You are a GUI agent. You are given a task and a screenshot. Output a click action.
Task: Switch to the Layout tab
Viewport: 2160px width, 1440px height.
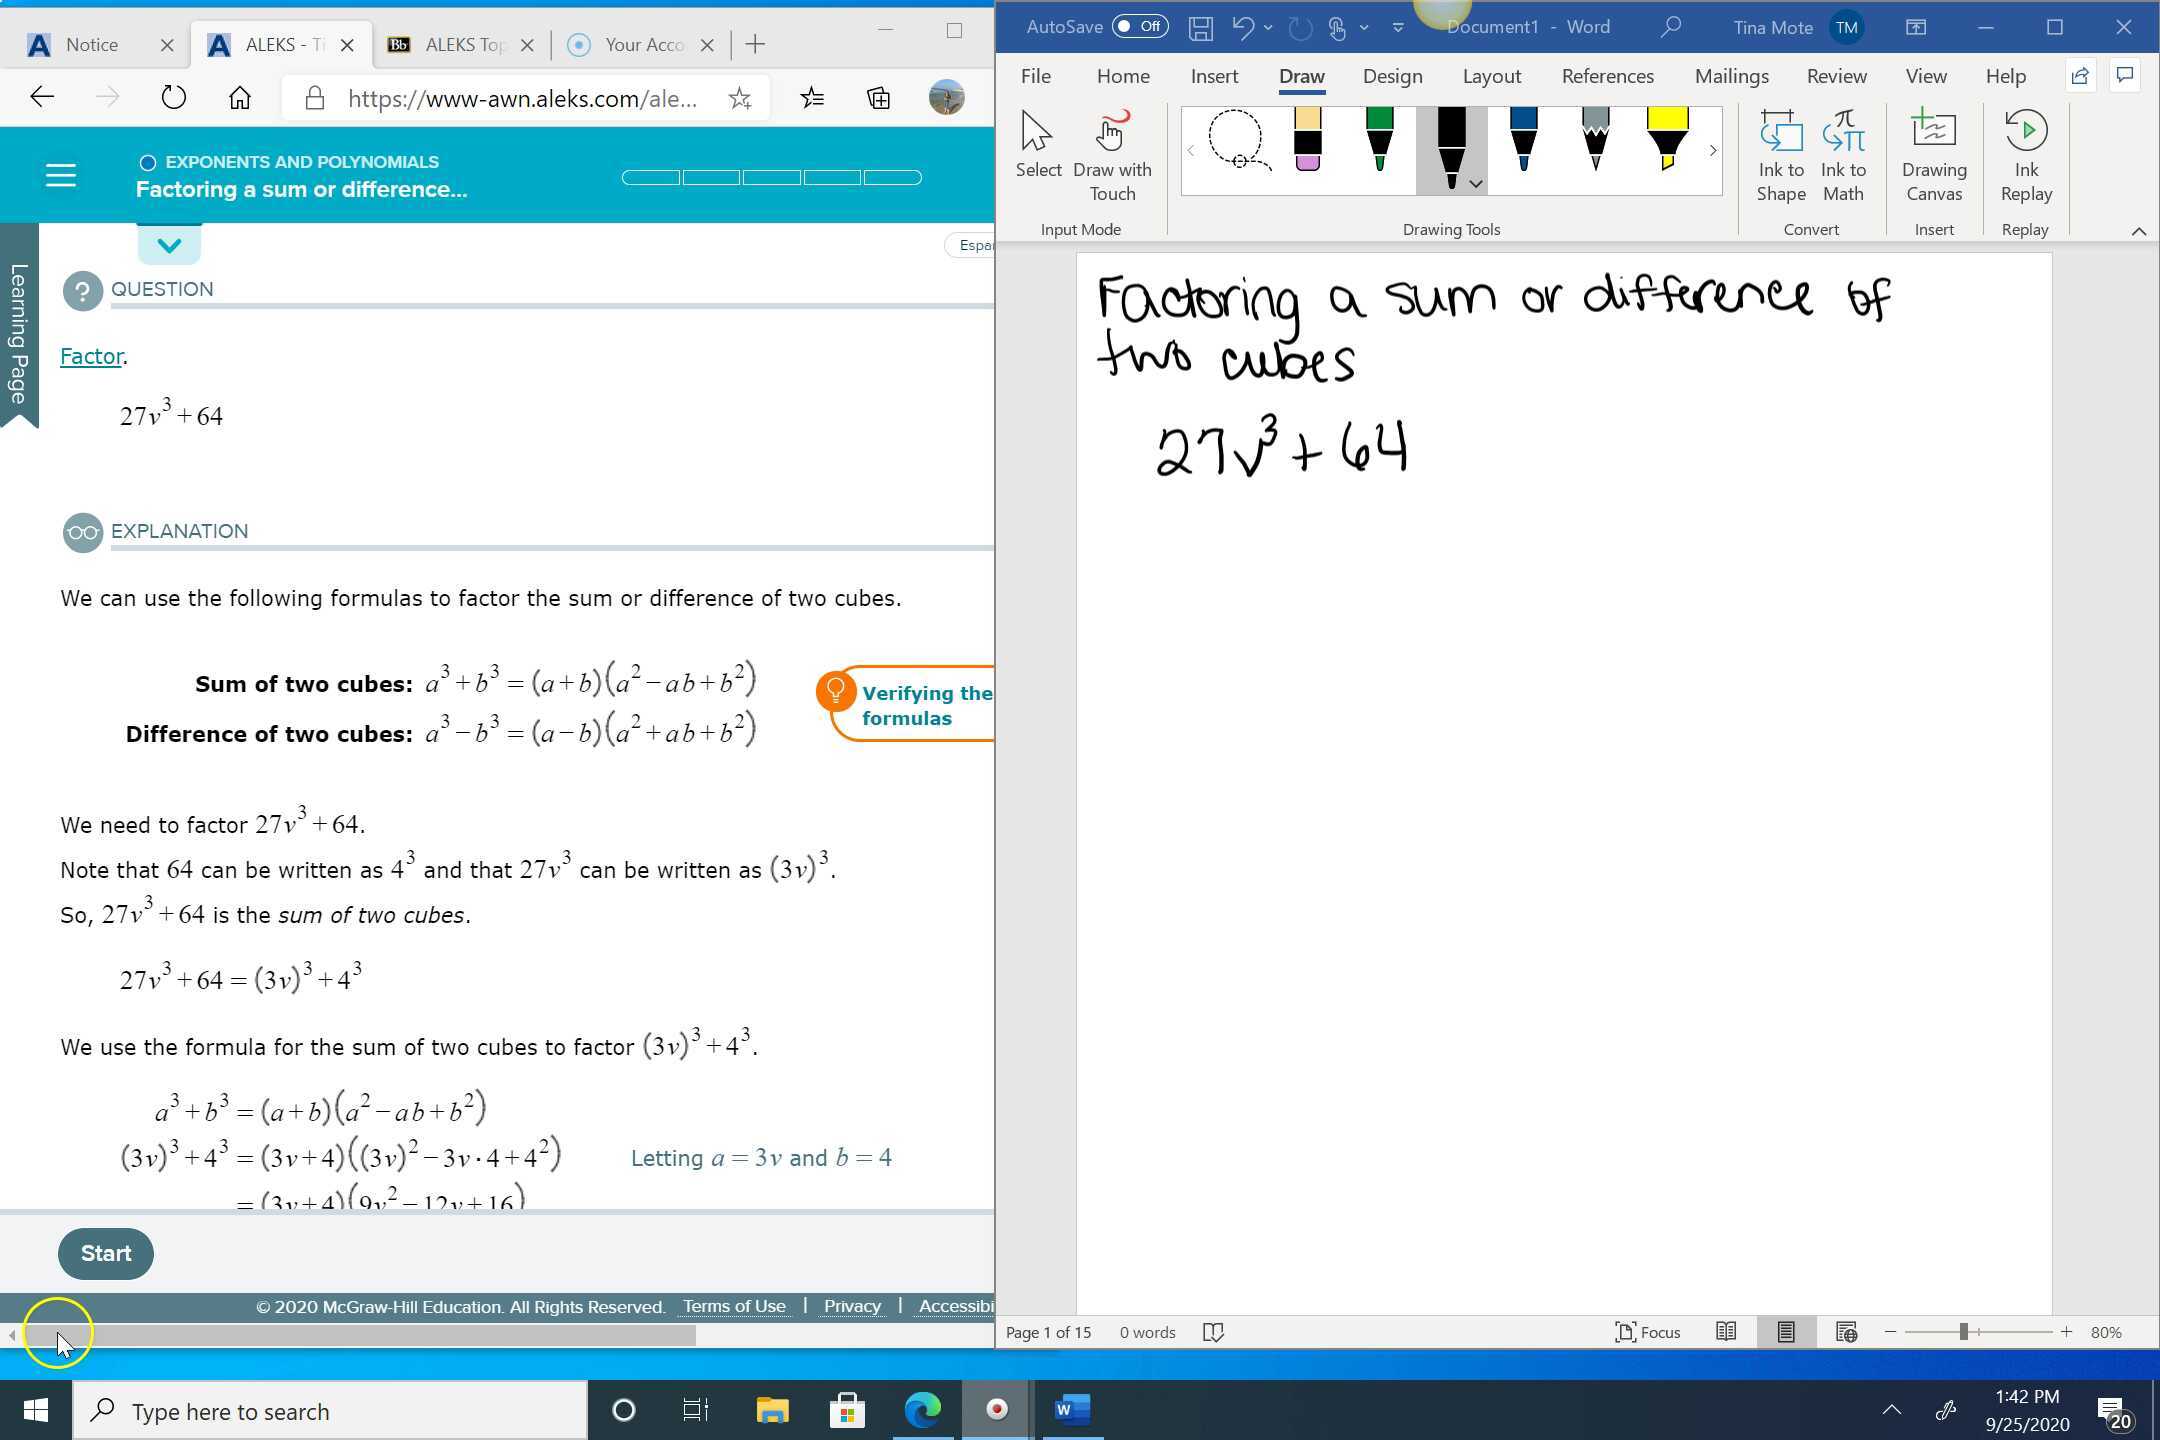[1491, 76]
